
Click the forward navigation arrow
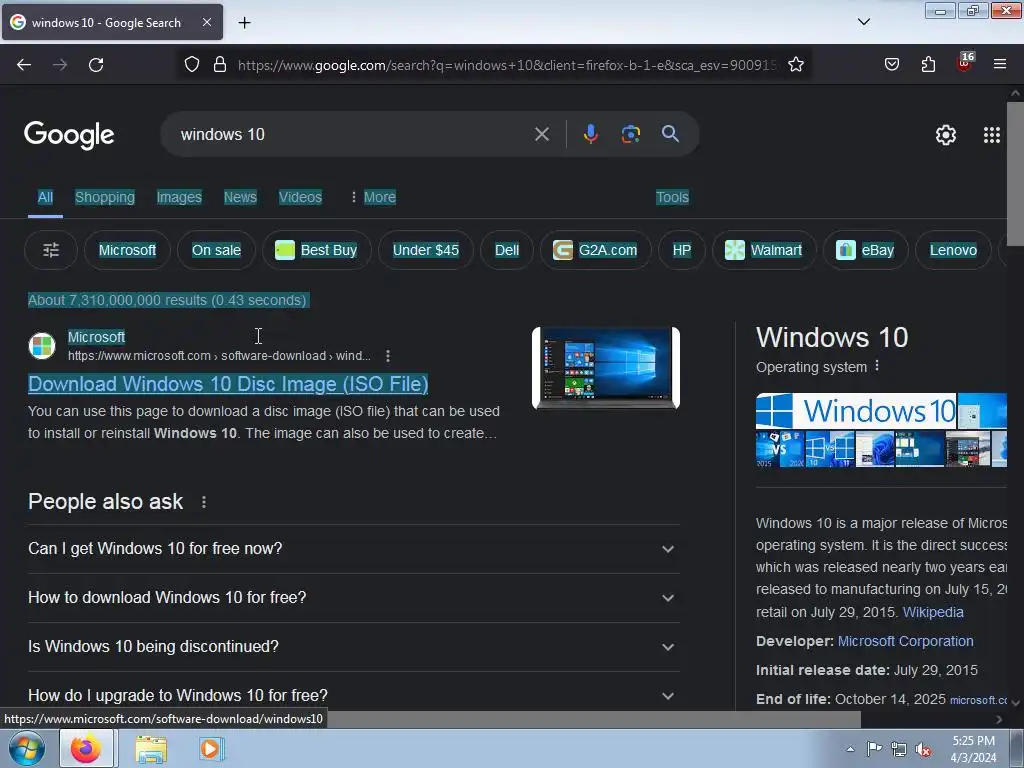click(60, 65)
